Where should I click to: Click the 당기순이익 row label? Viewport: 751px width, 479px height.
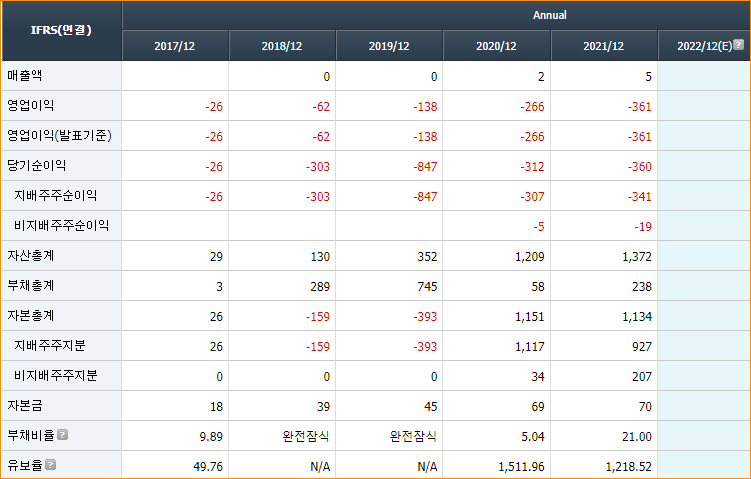click(x=36, y=165)
